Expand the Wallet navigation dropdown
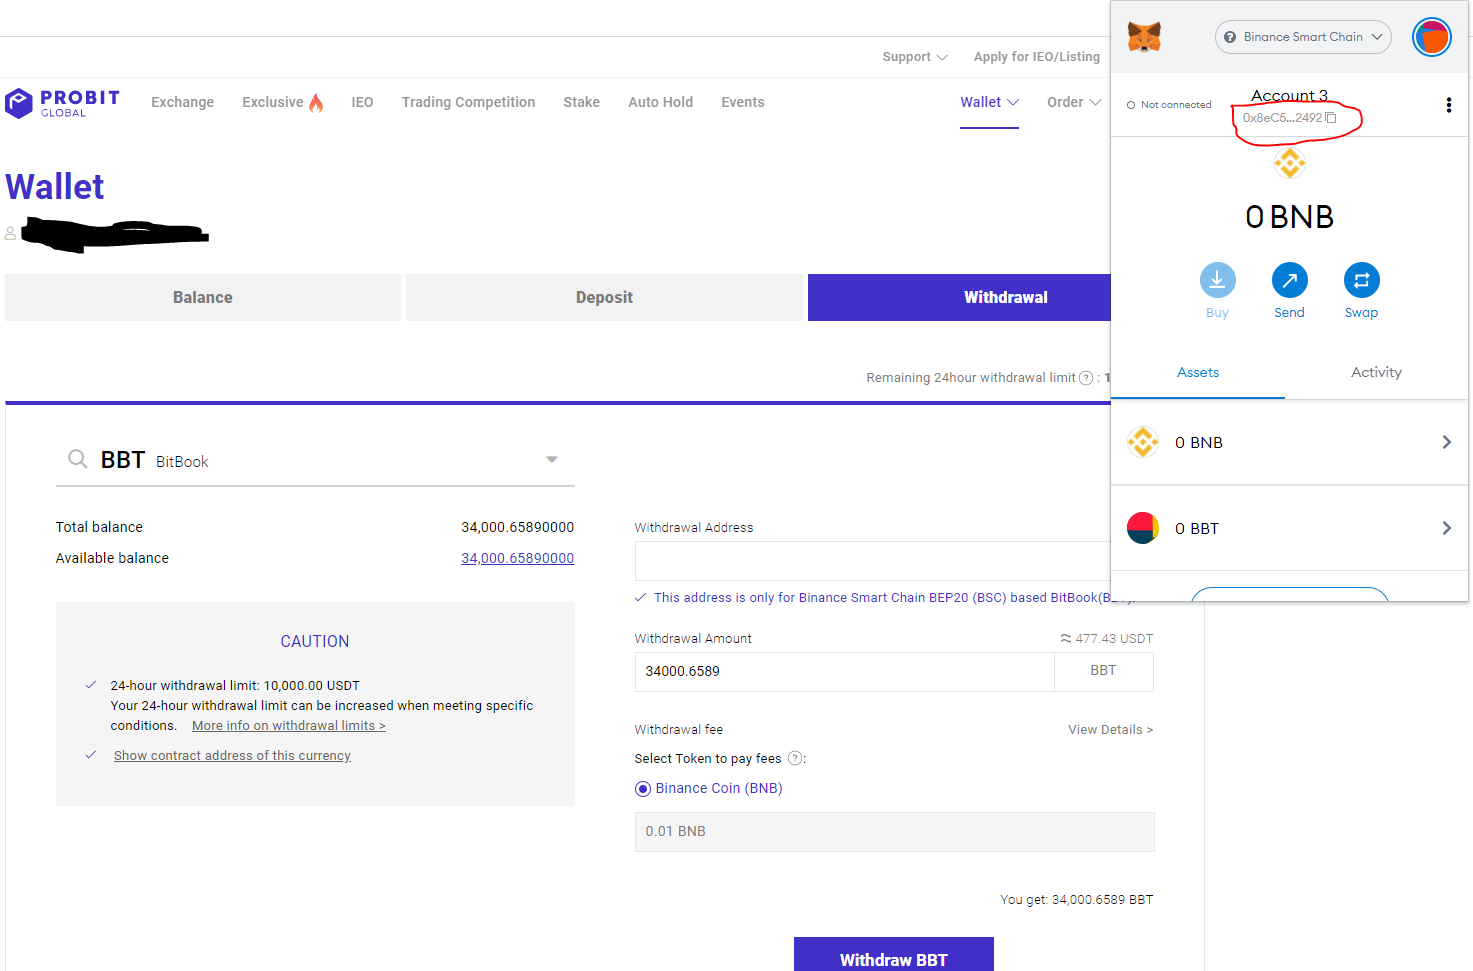1473x971 pixels. click(989, 102)
